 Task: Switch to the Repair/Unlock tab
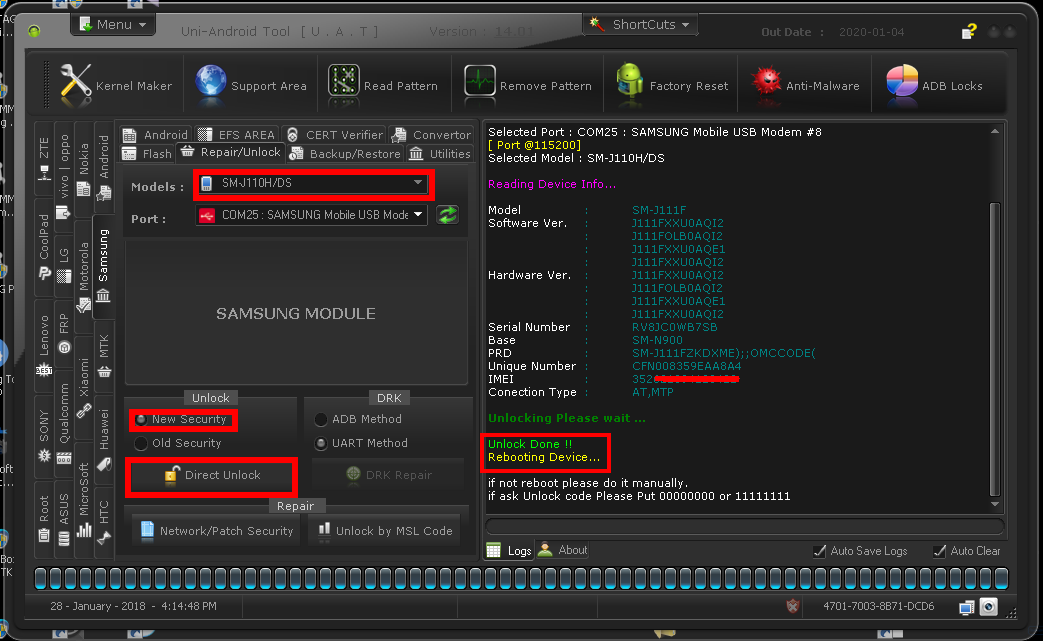(230, 152)
